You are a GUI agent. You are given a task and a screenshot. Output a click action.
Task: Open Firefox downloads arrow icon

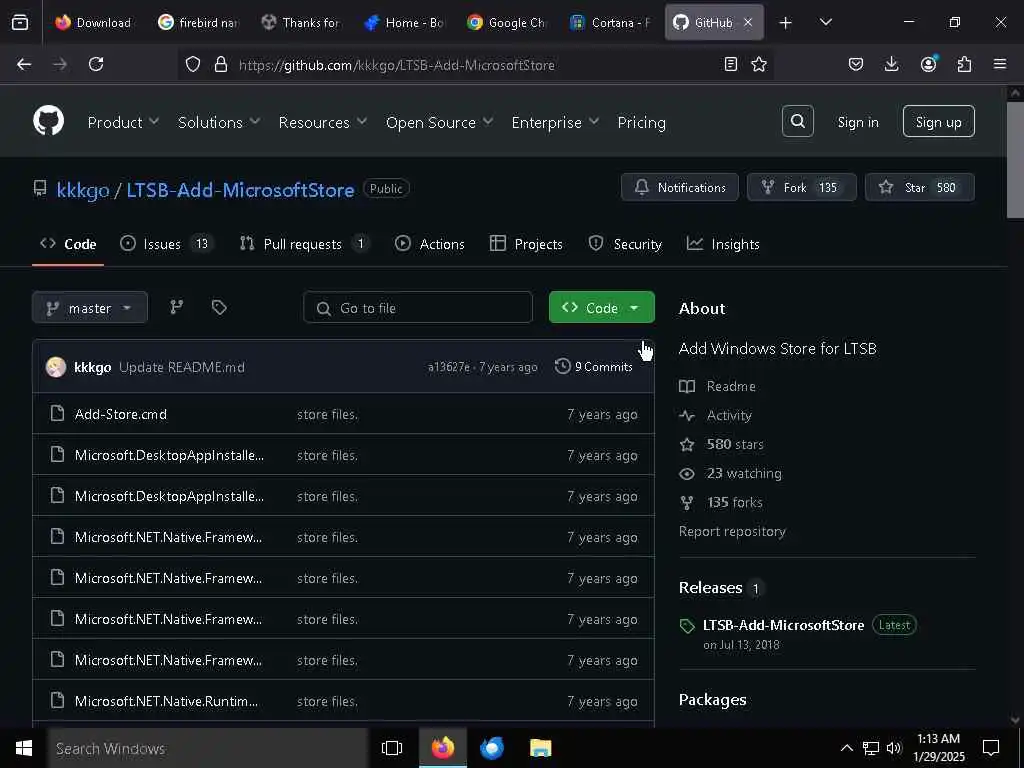tap(891, 64)
